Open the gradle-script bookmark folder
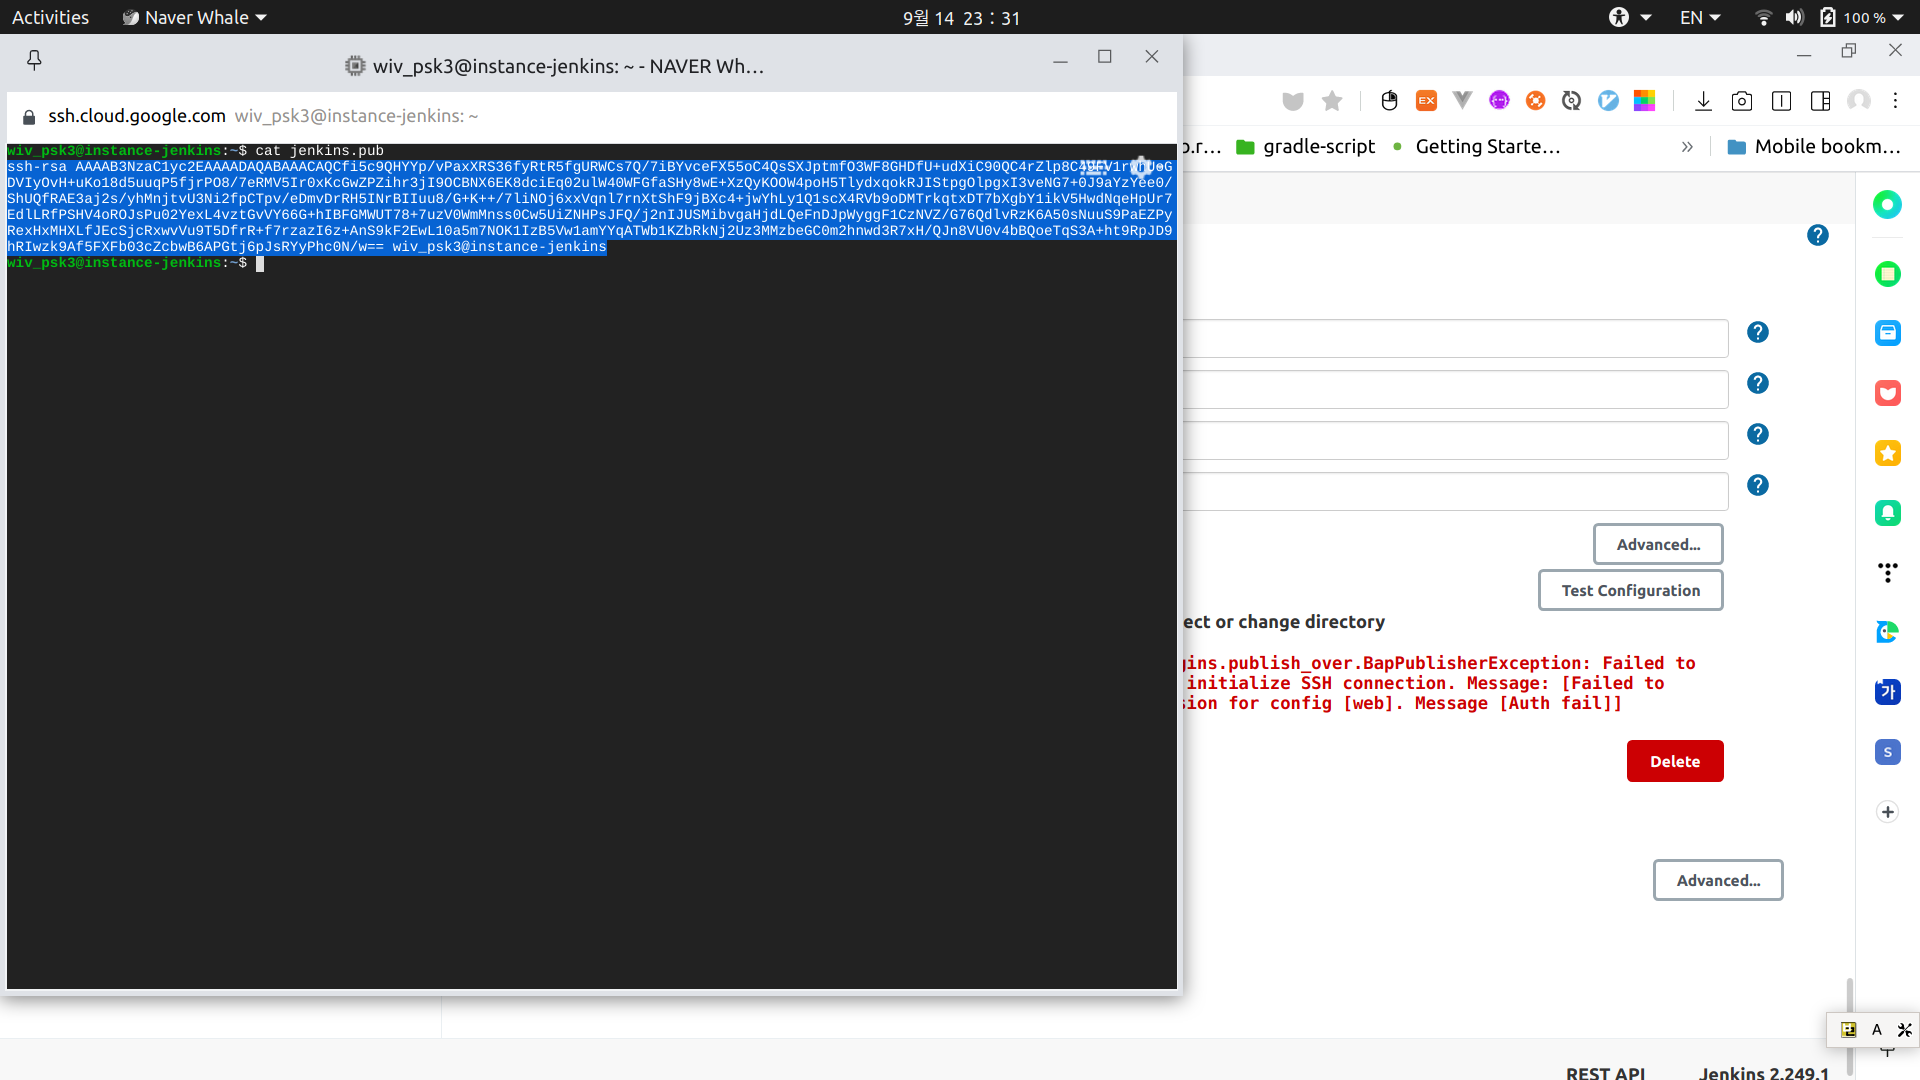Image resolution: width=1920 pixels, height=1080 pixels. click(x=1305, y=147)
